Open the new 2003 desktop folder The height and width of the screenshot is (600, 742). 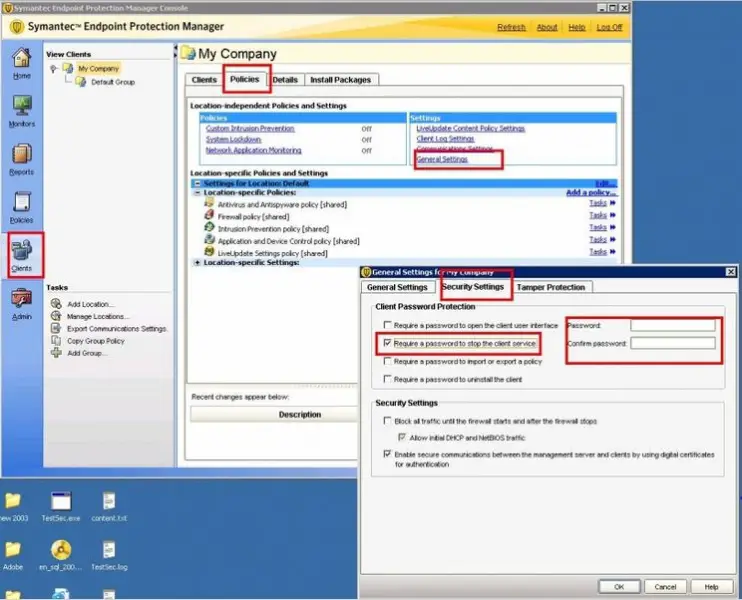coord(13,501)
